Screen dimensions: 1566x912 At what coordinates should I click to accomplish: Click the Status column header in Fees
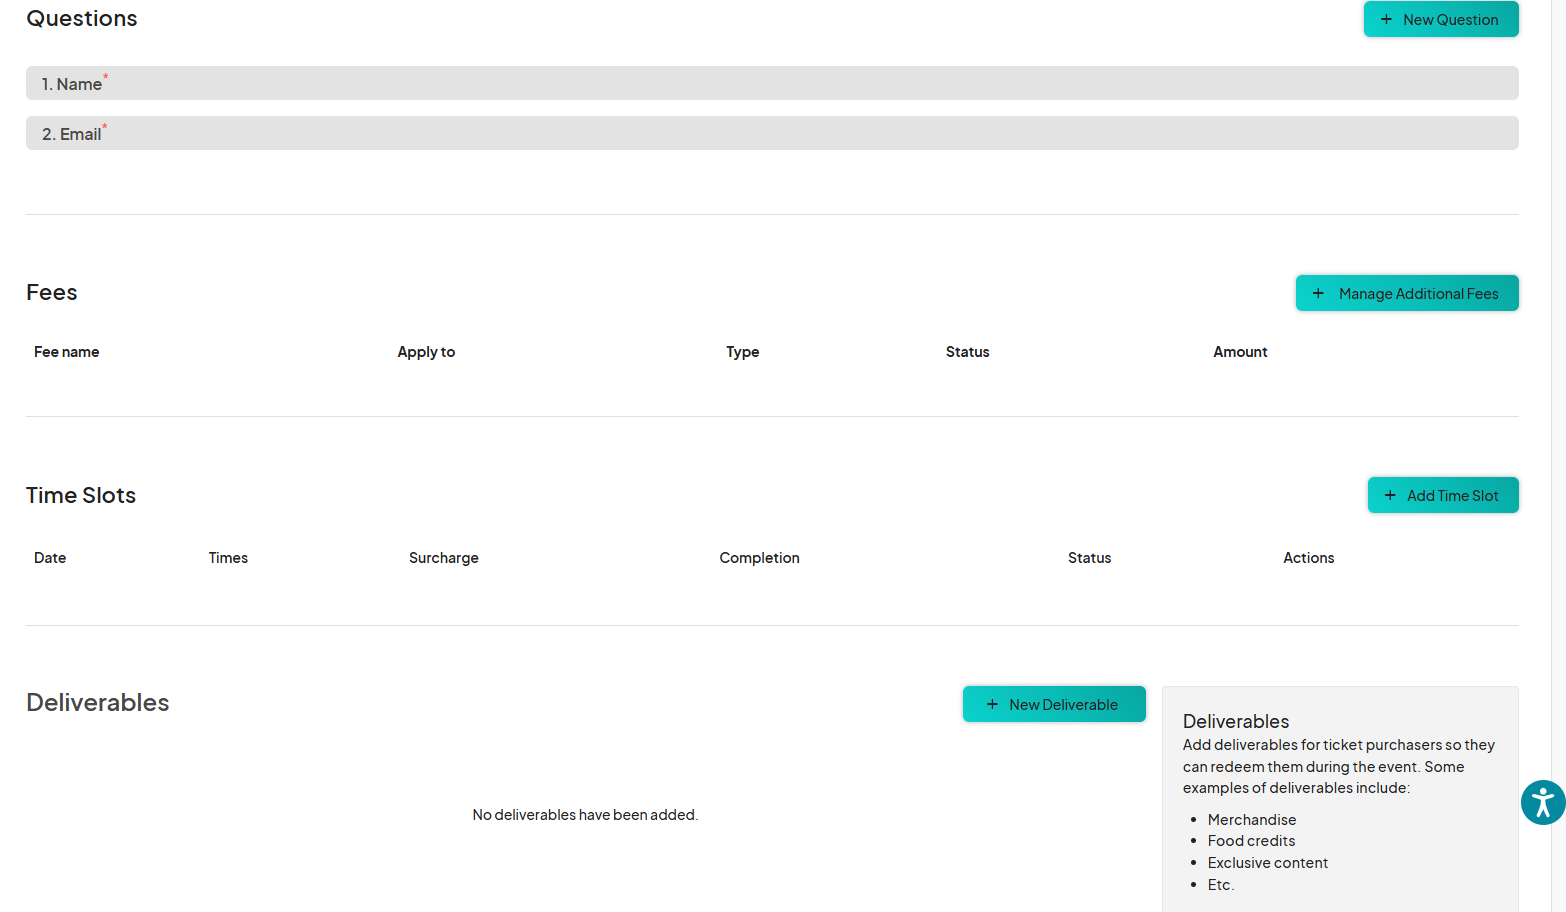click(967, 352)
